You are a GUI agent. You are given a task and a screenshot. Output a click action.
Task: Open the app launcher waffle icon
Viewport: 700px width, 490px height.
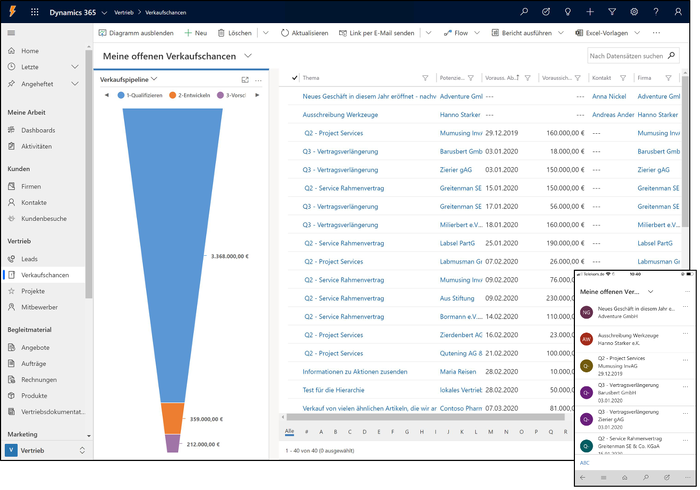pos(34,12)
